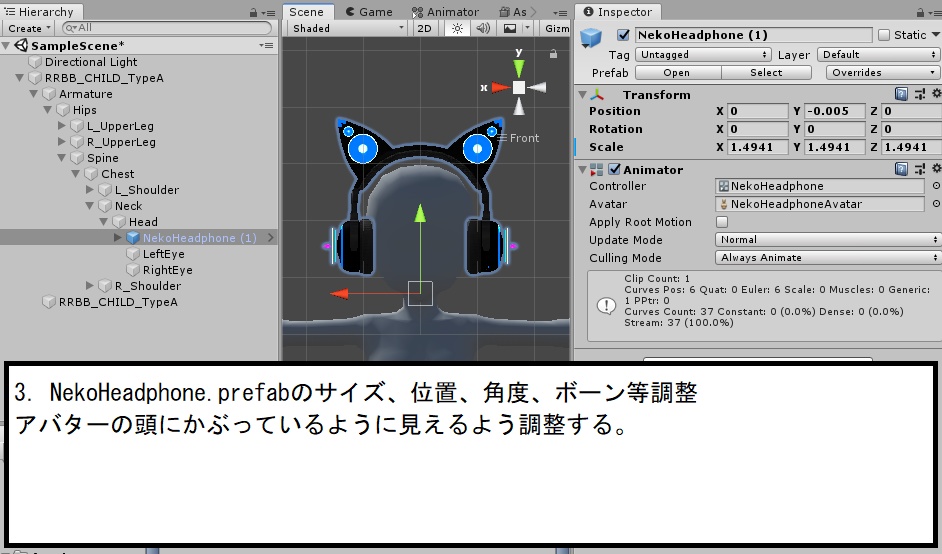Switch to the Game tab
942x554 pixels.
click(369, 12)
